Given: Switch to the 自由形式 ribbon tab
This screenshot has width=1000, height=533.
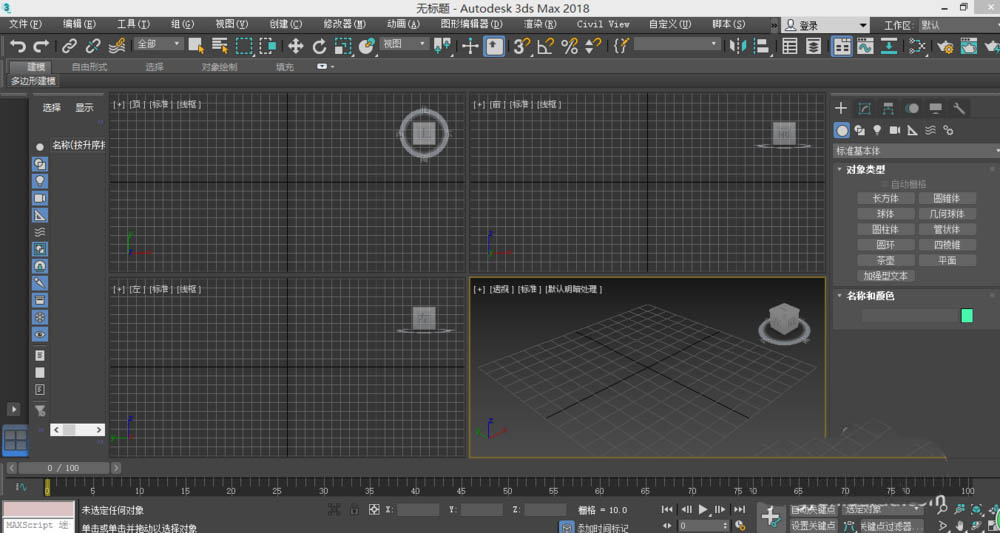Looking at the screenshot, I should click(x=89, y=67).
